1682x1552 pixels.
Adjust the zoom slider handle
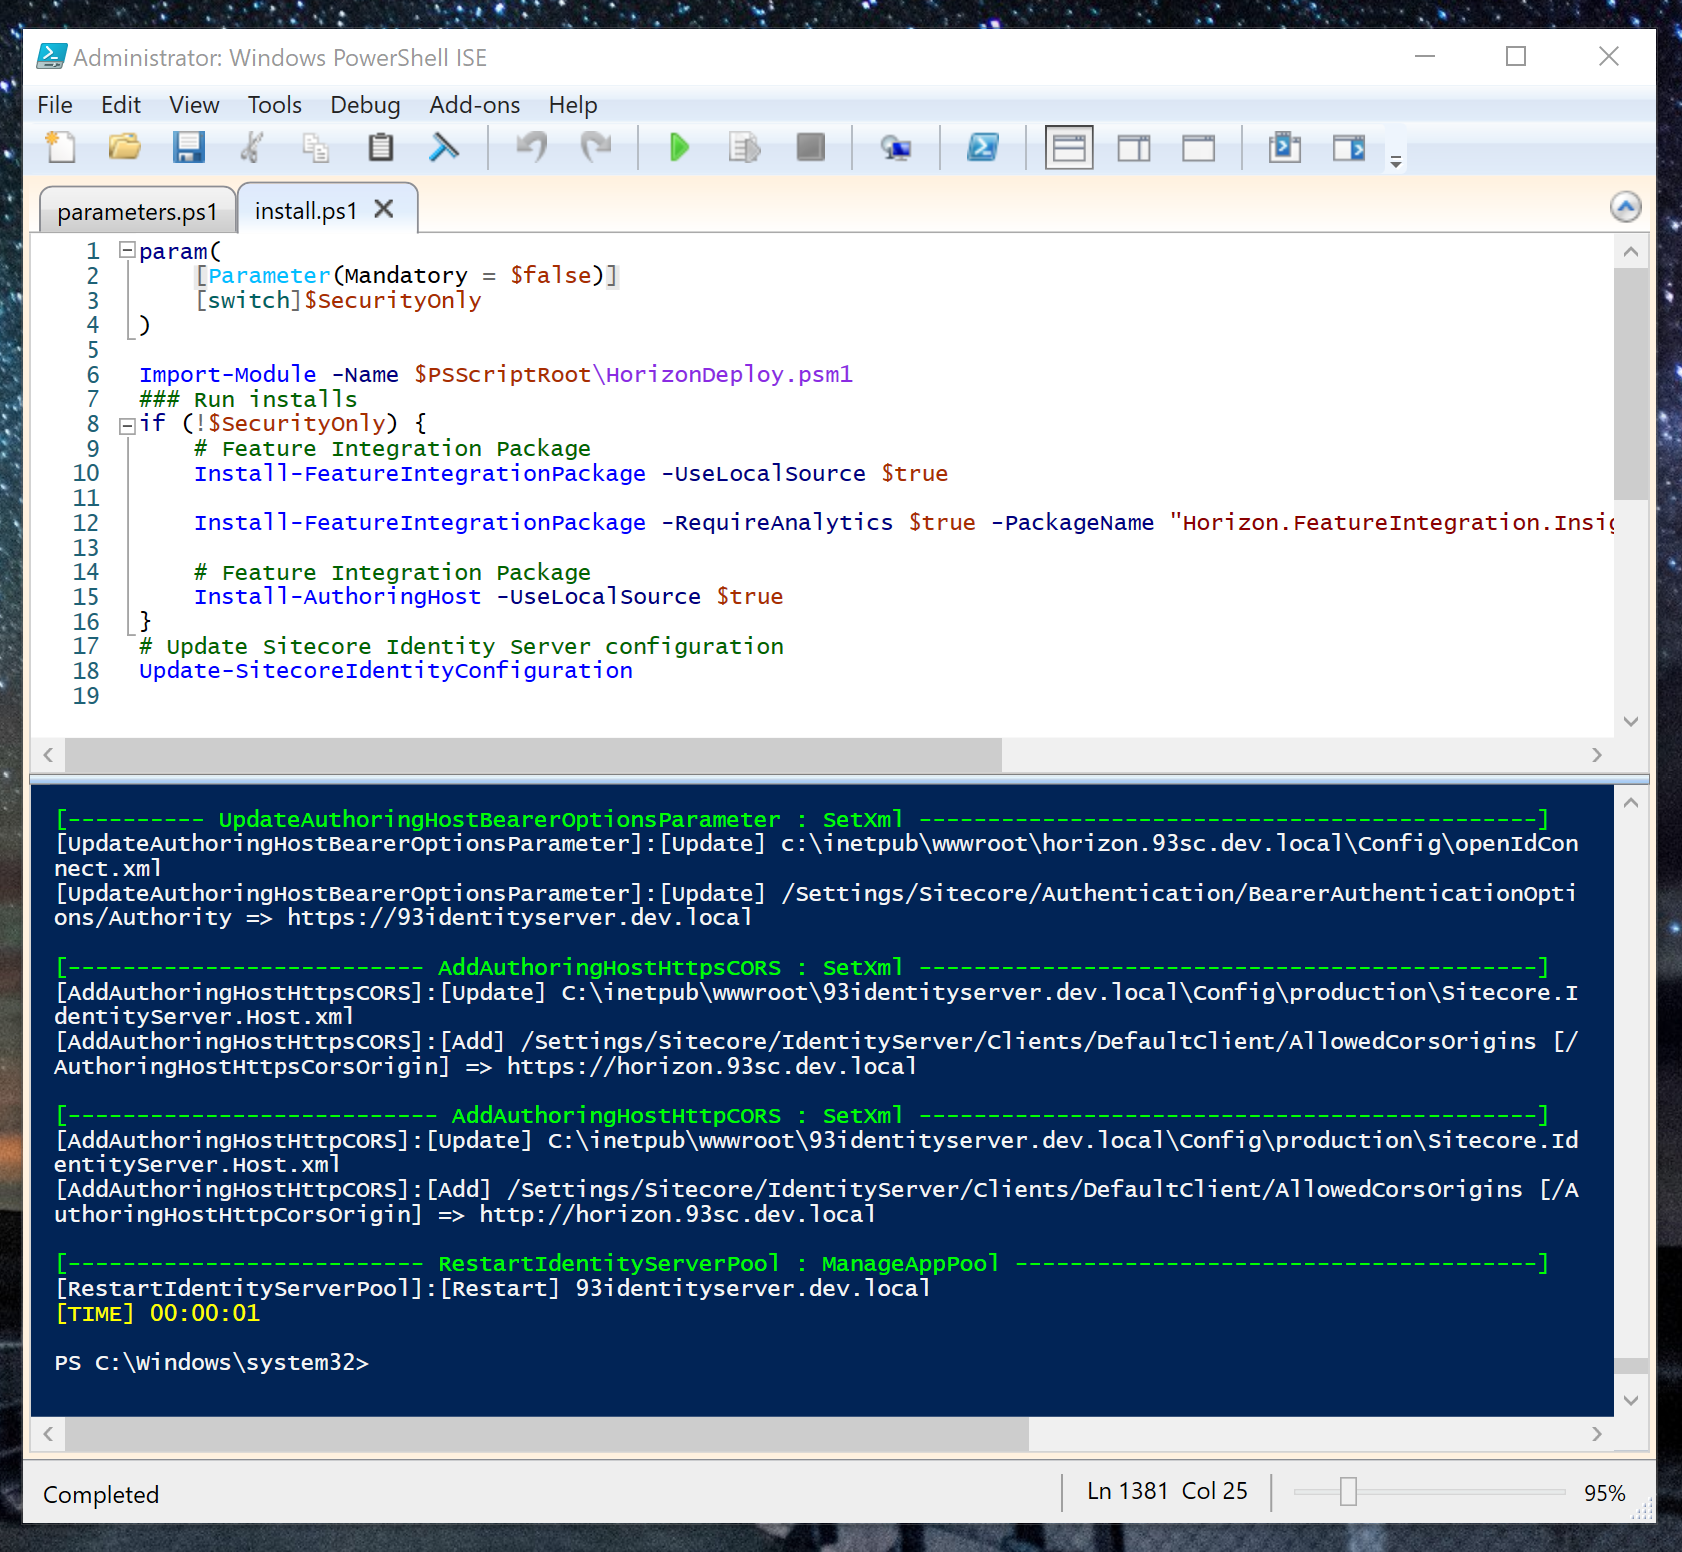coord(1348,1491)
